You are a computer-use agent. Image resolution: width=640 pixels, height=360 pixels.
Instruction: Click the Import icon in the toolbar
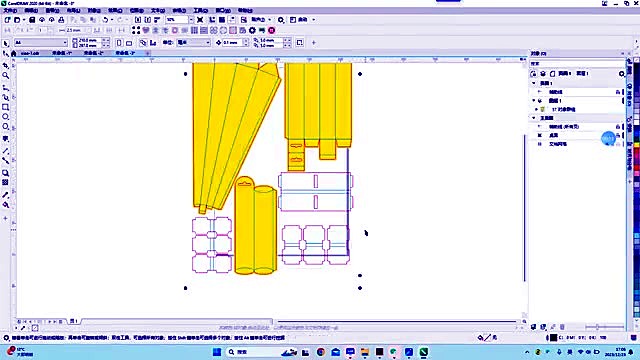tap(138, 20)
